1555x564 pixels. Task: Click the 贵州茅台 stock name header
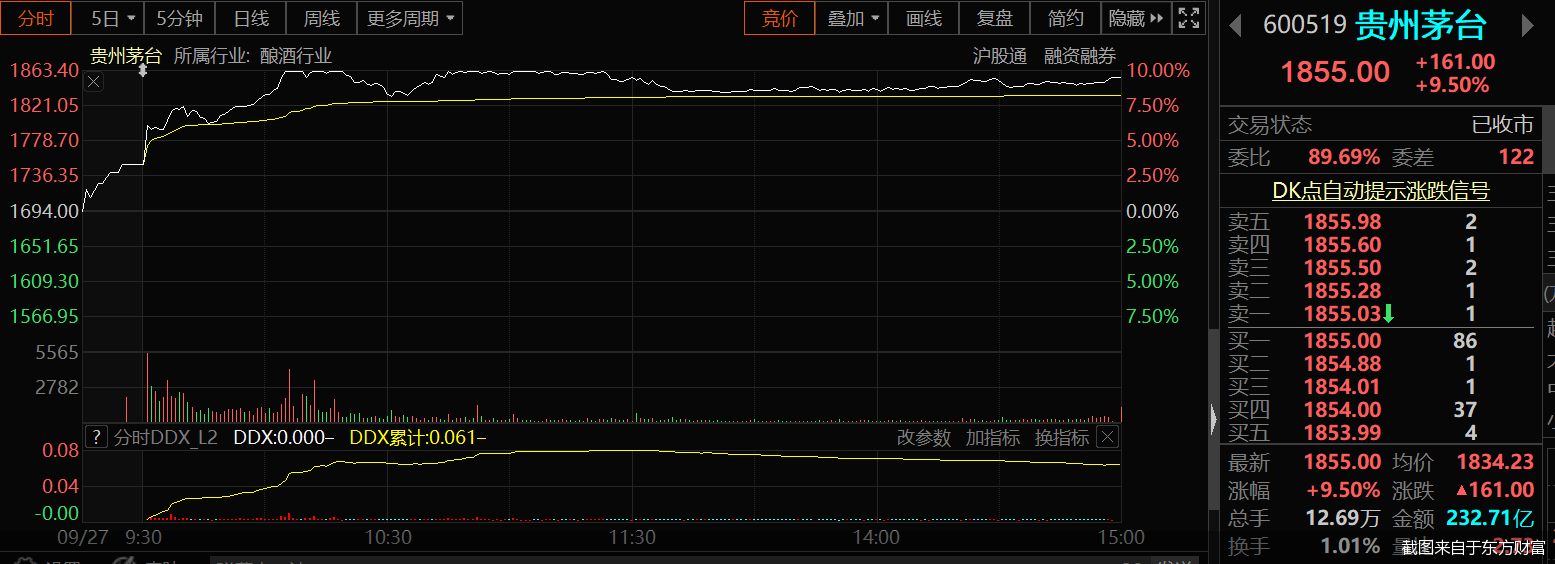click(1421, 25)
